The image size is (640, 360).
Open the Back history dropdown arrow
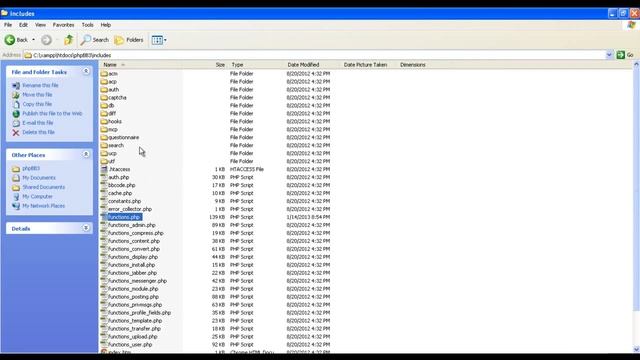click(x=33, y=40)
